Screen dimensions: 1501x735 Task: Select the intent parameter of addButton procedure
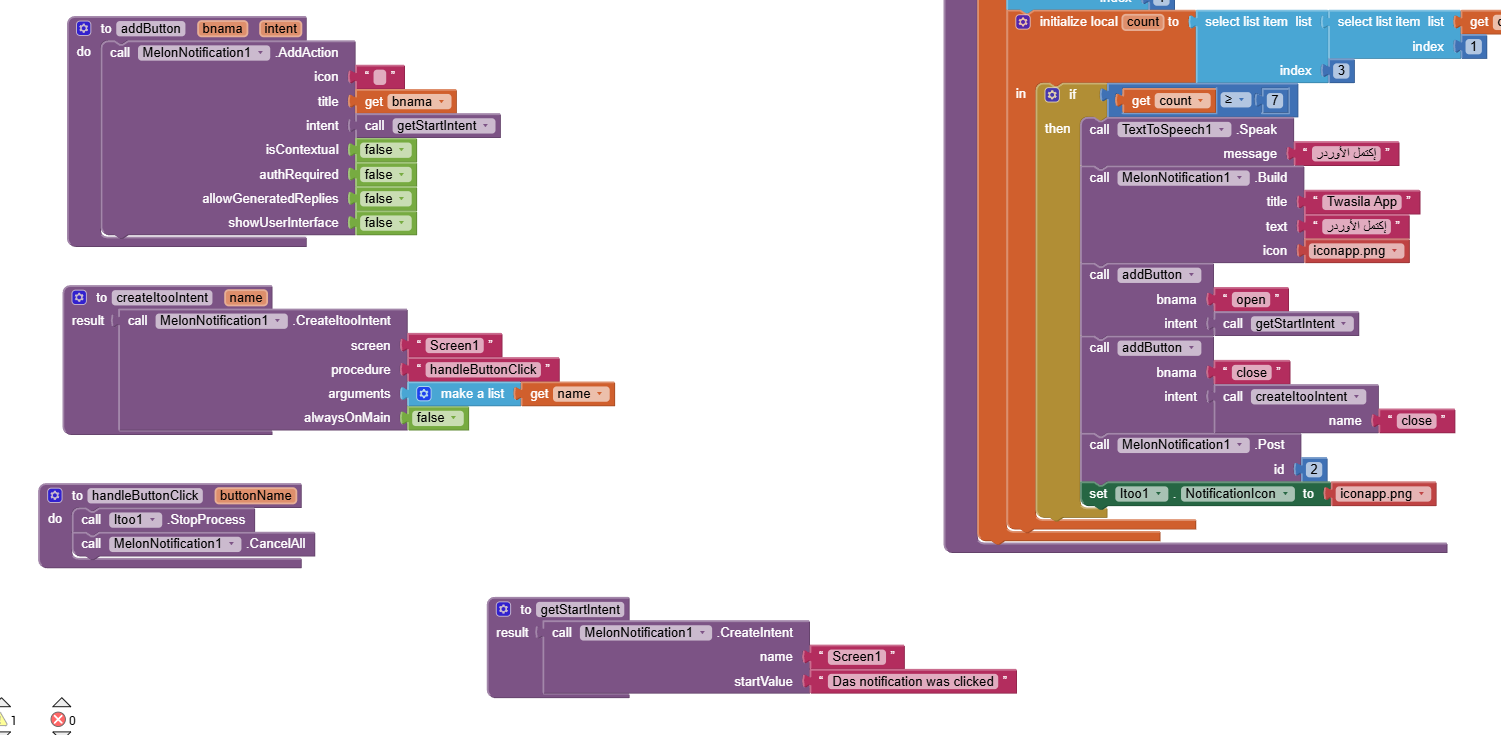[281, 29]
